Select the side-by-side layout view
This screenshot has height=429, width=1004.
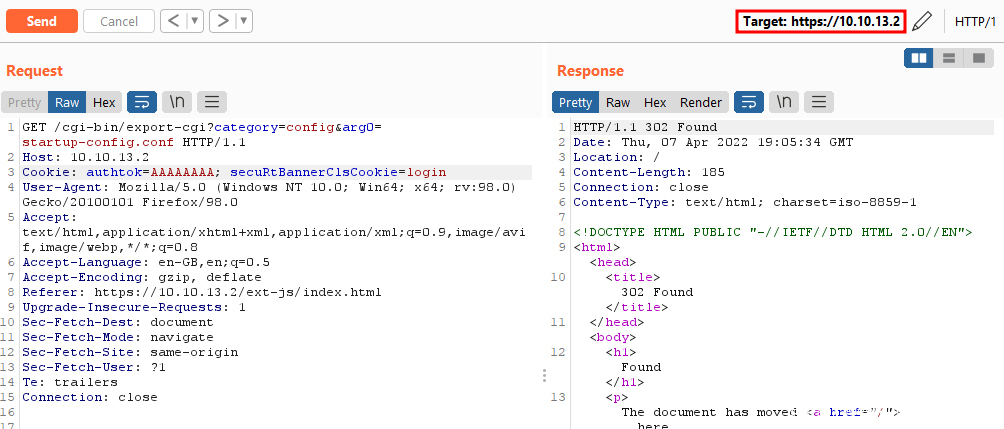pyautogui.click(x=919, y=58)
